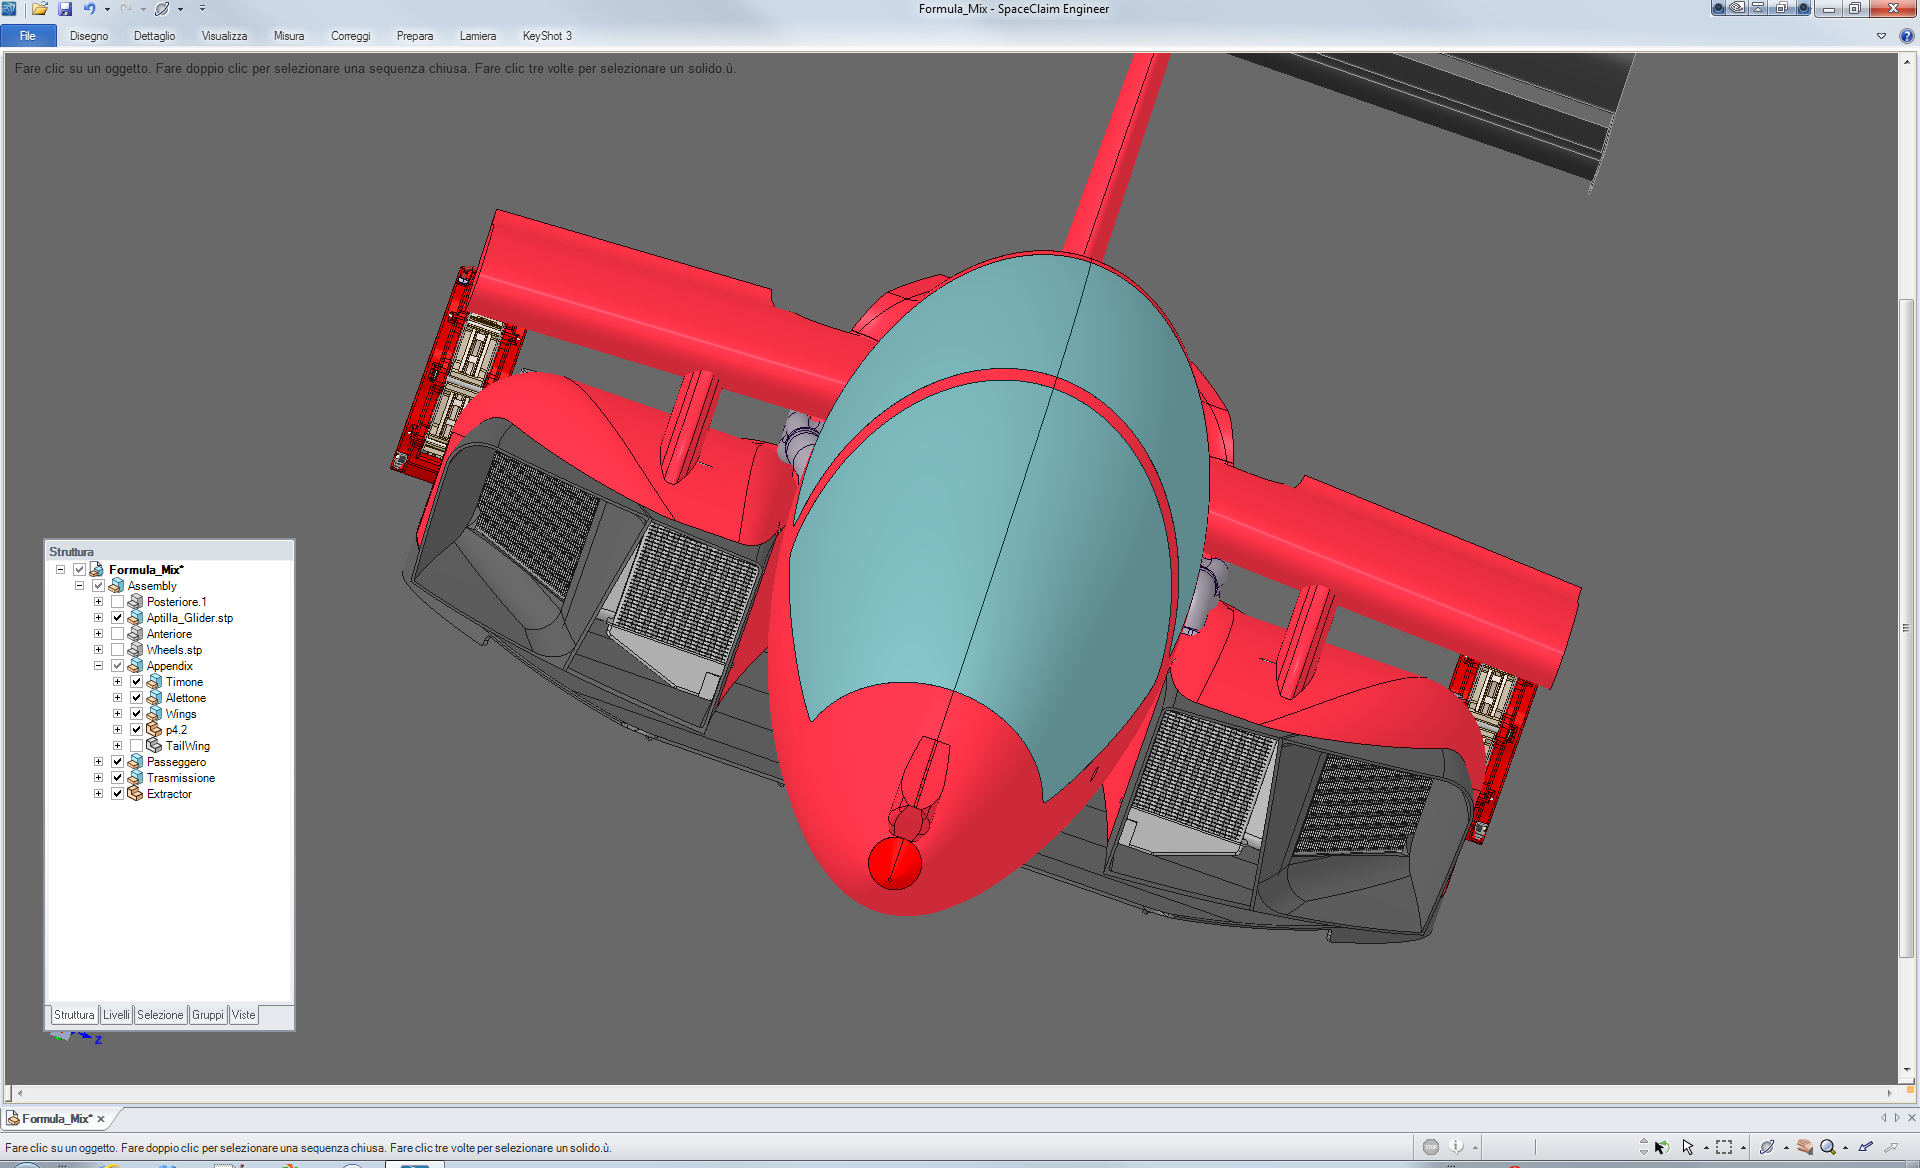This screenshot has width=1920, height=1168.
Task: Switch to the Misura ribbon tab
Action: click(x=289, y=36)
